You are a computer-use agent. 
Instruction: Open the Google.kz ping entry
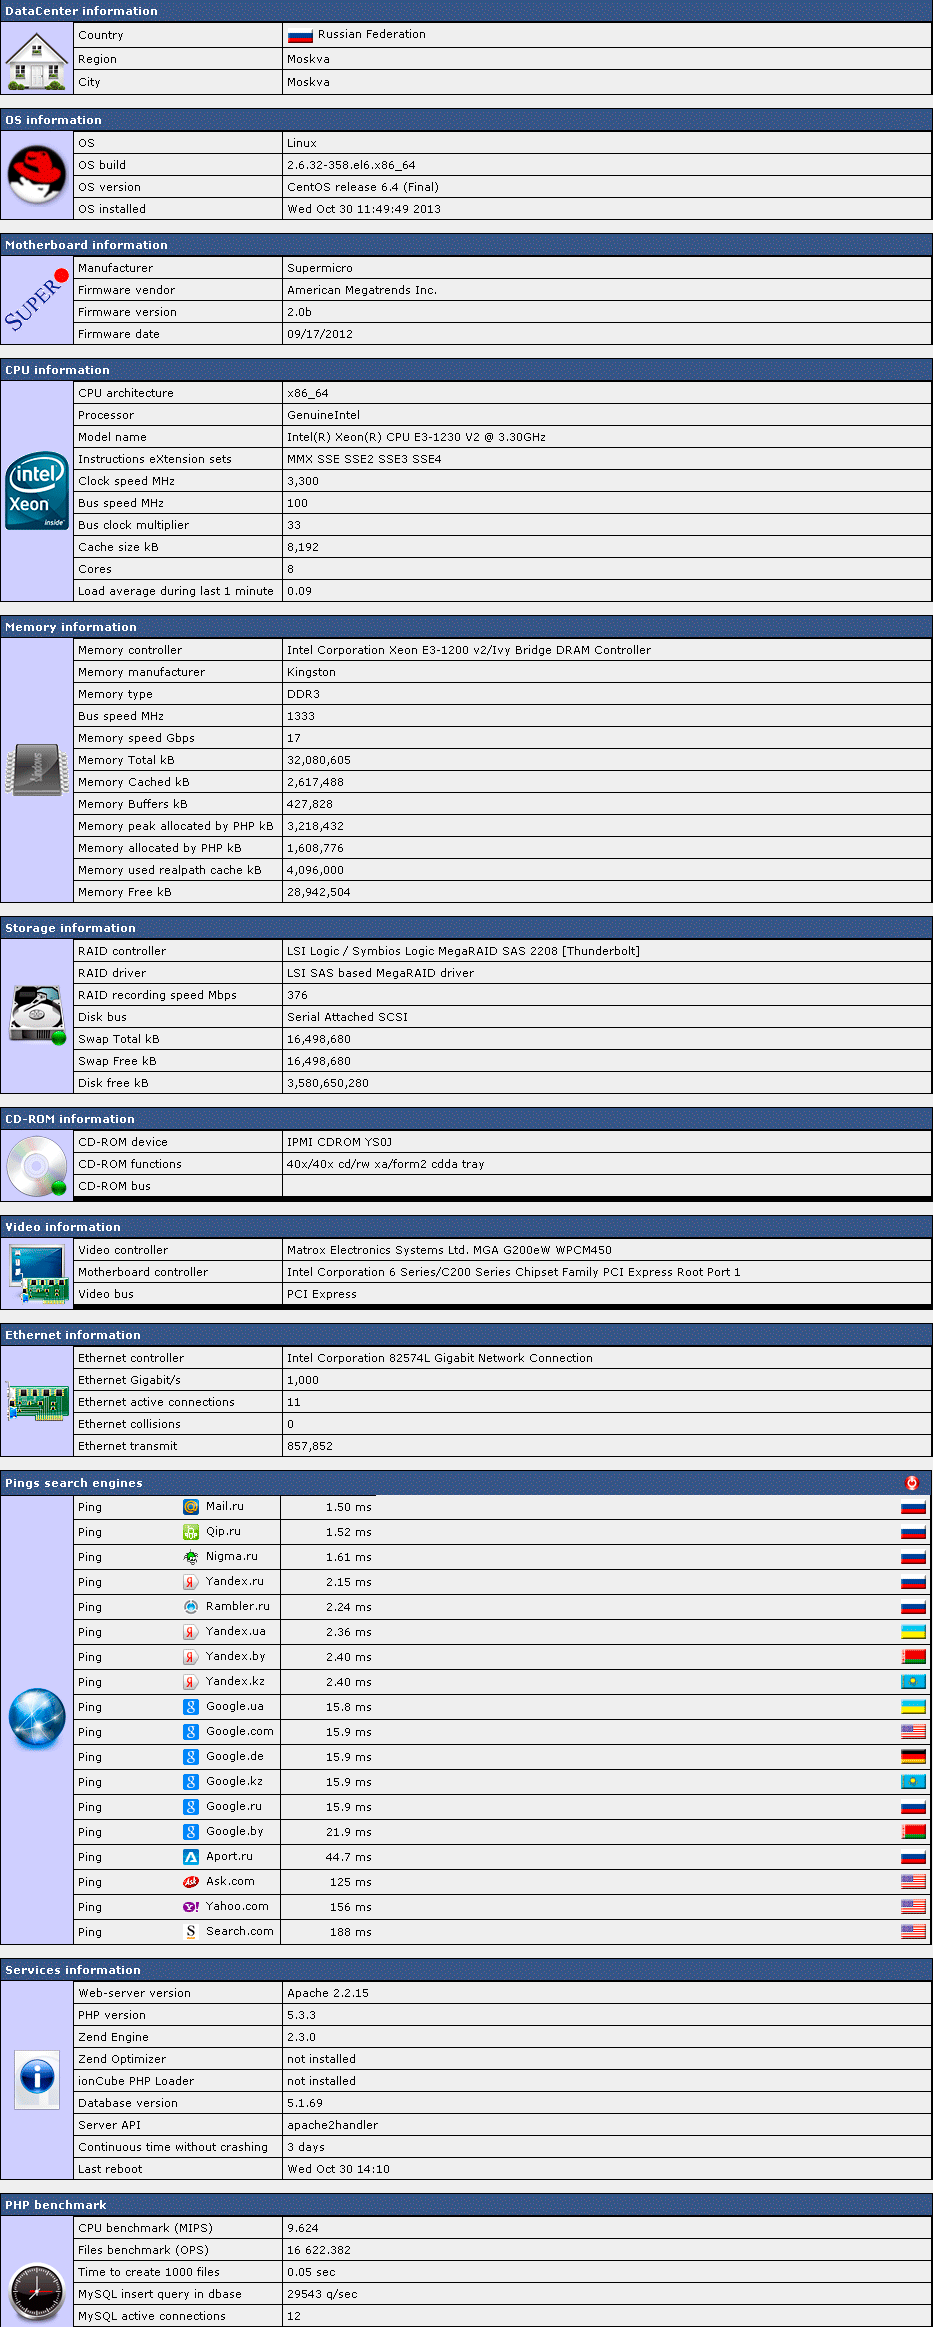pos(234,1781)
